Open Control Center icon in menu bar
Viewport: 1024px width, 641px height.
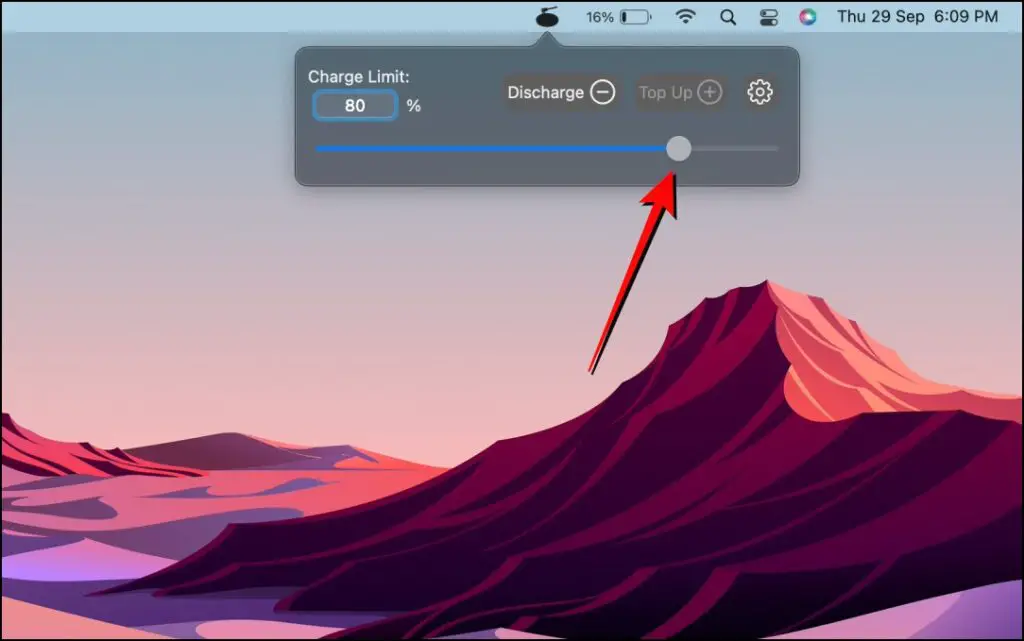pyautogui.click(x=769, y=17)
